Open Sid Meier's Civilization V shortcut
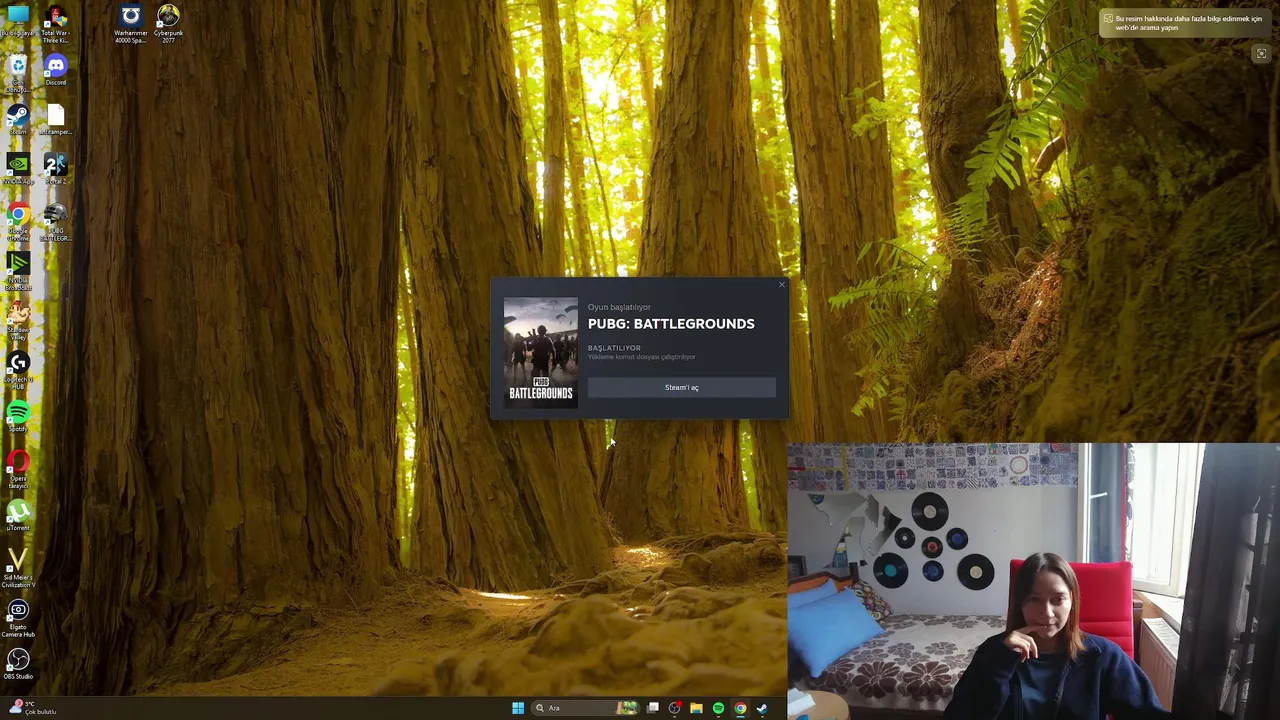The height and width of the screenshot is (720, 1280). [18, 567]
